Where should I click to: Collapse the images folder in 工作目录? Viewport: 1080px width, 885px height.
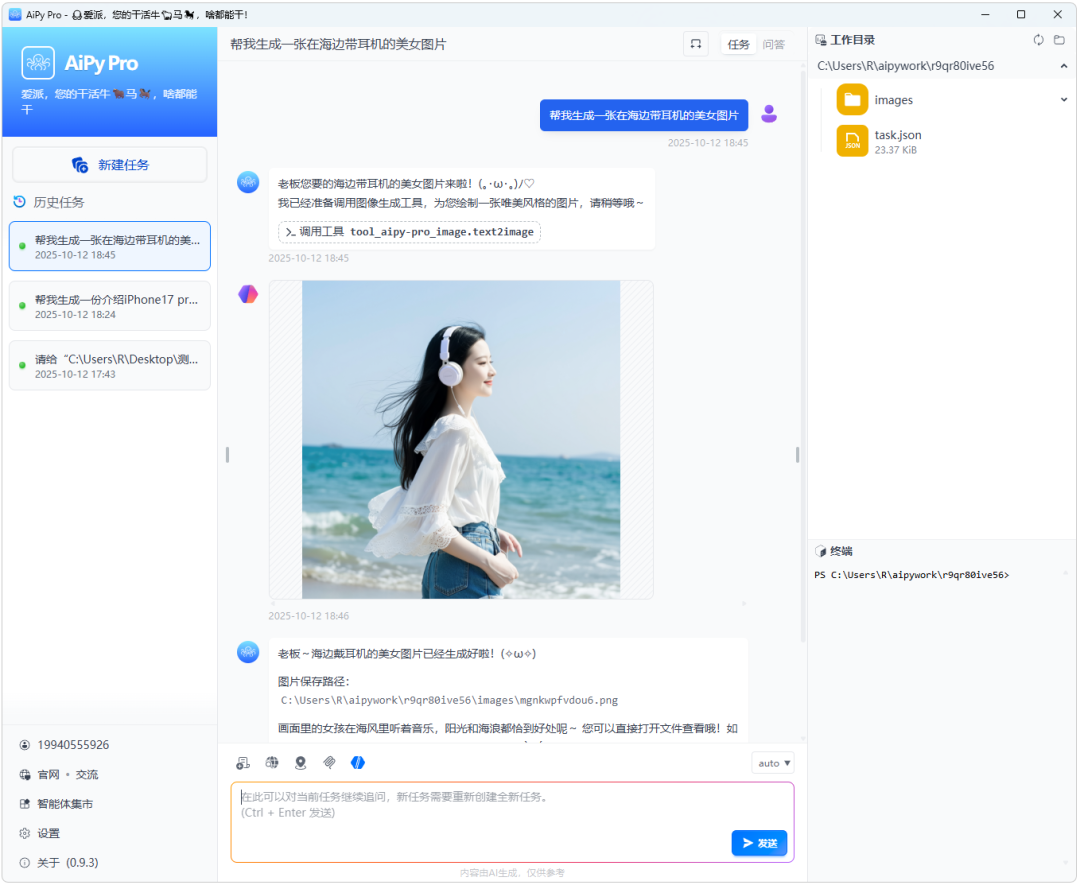coord(1064,99)
